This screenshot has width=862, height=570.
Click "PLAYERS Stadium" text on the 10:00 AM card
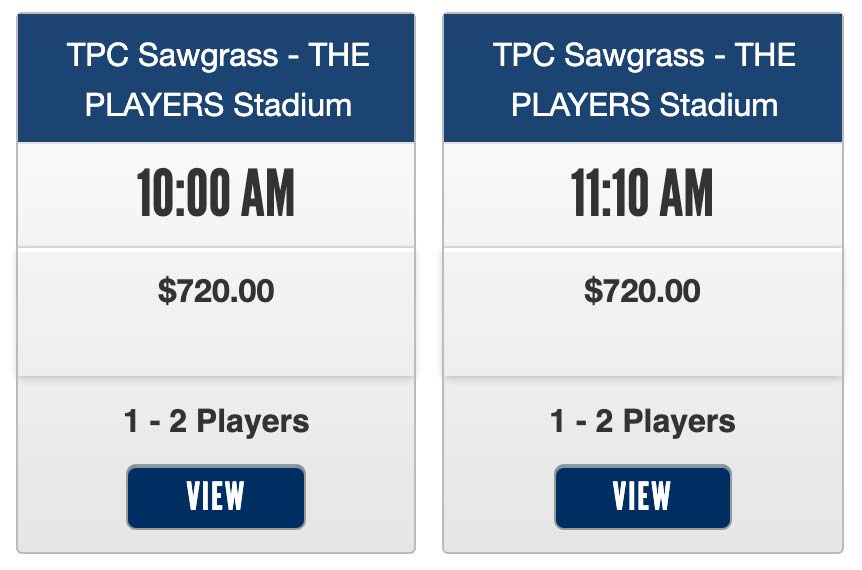[218, 104]
